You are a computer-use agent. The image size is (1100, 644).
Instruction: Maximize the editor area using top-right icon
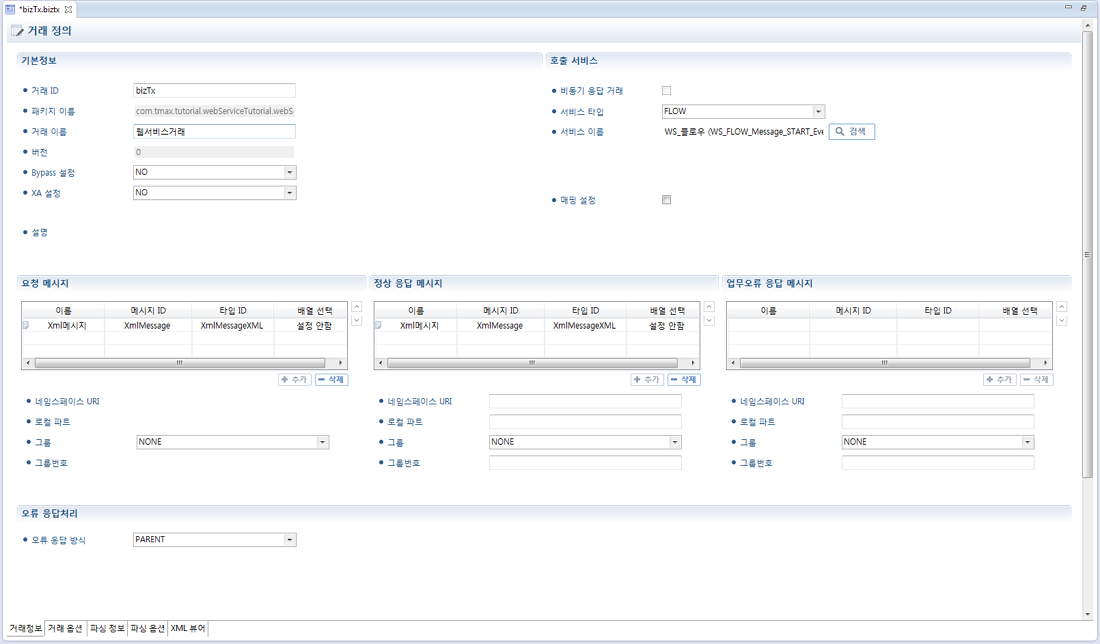(x=1083, y=7)
